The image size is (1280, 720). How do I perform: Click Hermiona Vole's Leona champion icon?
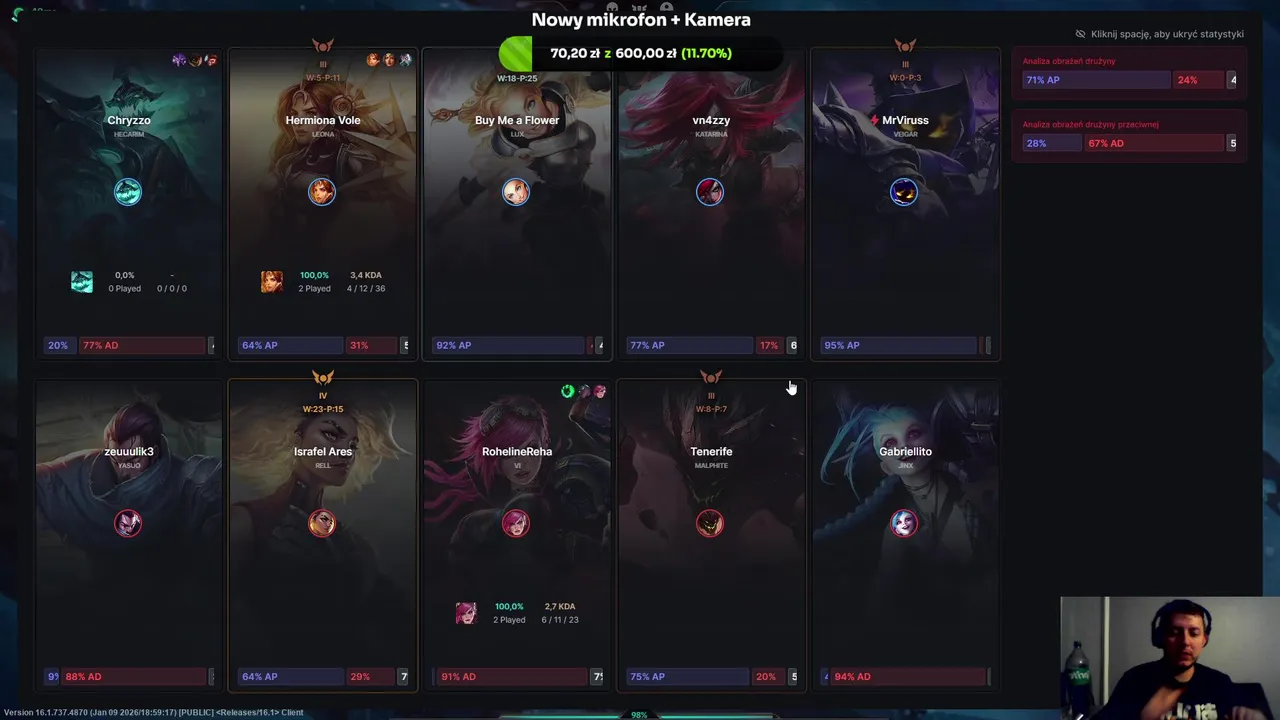point(322,192)
